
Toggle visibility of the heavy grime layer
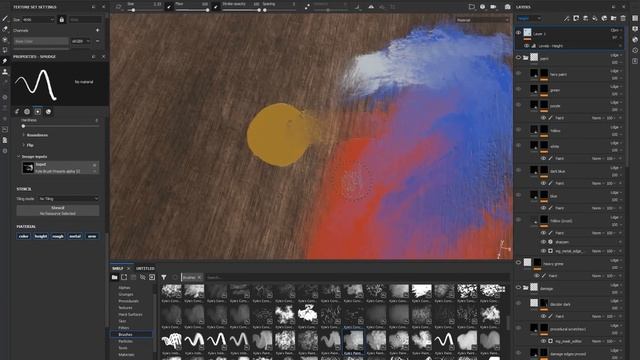[x=518, y=262]
